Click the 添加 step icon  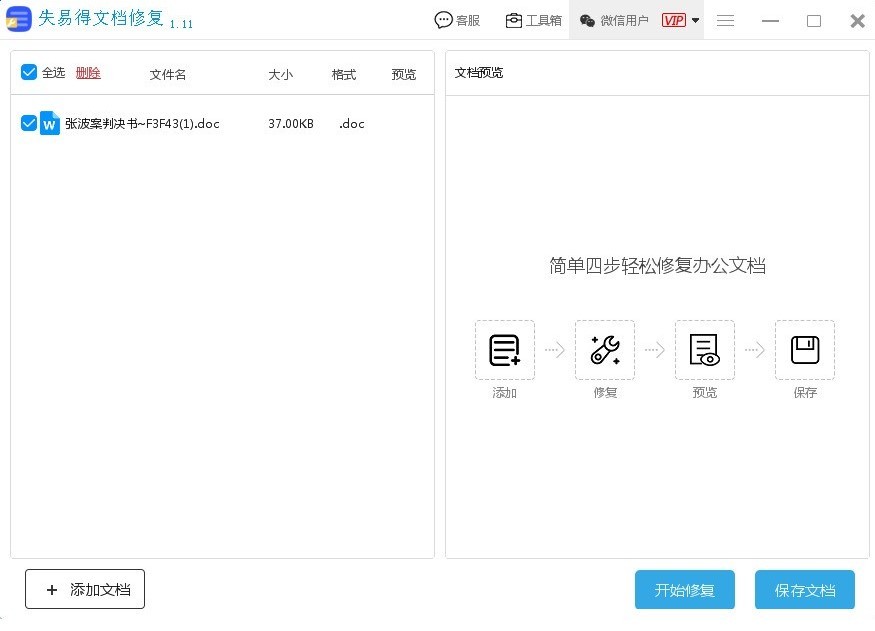tap(504, 350)
